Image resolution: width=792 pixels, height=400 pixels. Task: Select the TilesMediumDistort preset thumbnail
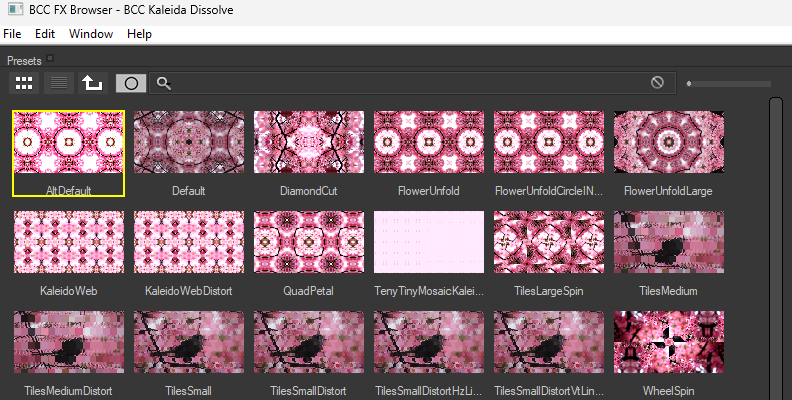[x=69, y=342]
